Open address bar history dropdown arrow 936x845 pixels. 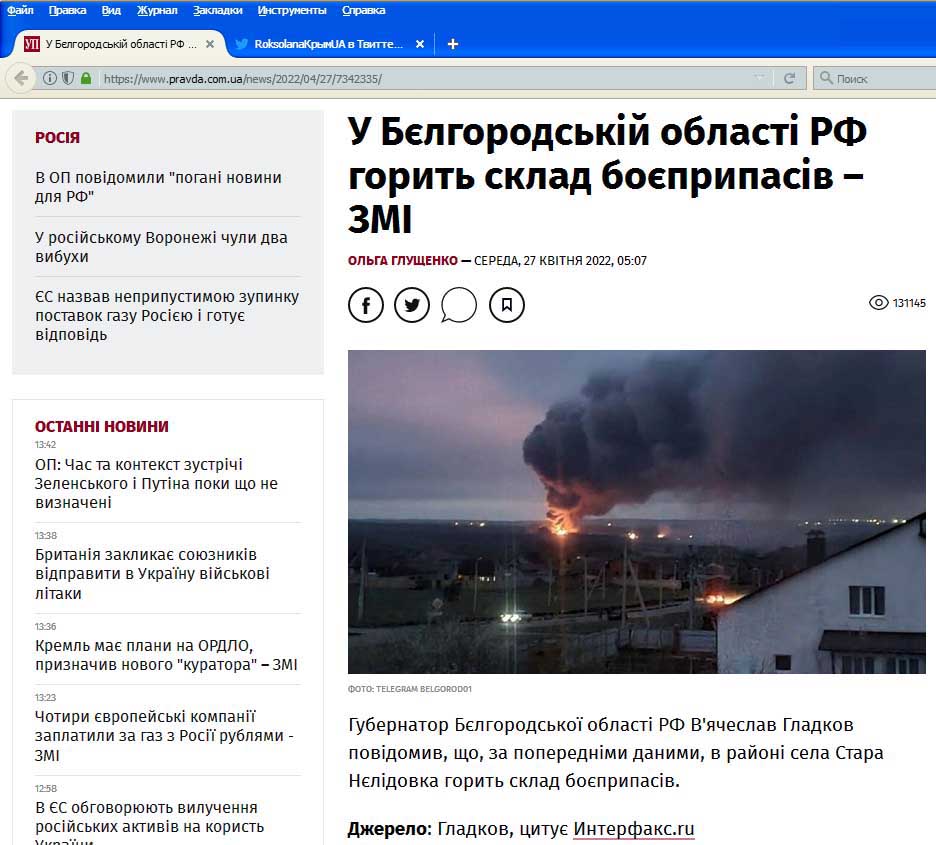coord(759,78)
